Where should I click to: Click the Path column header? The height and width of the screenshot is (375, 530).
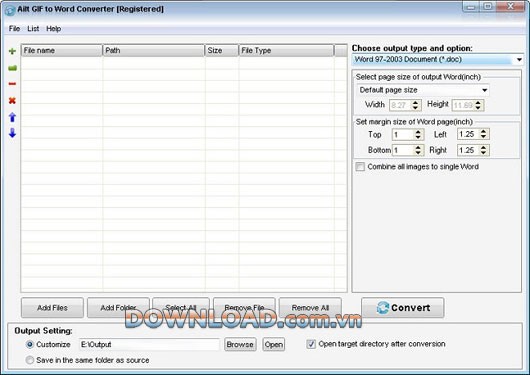click(153, 50)
